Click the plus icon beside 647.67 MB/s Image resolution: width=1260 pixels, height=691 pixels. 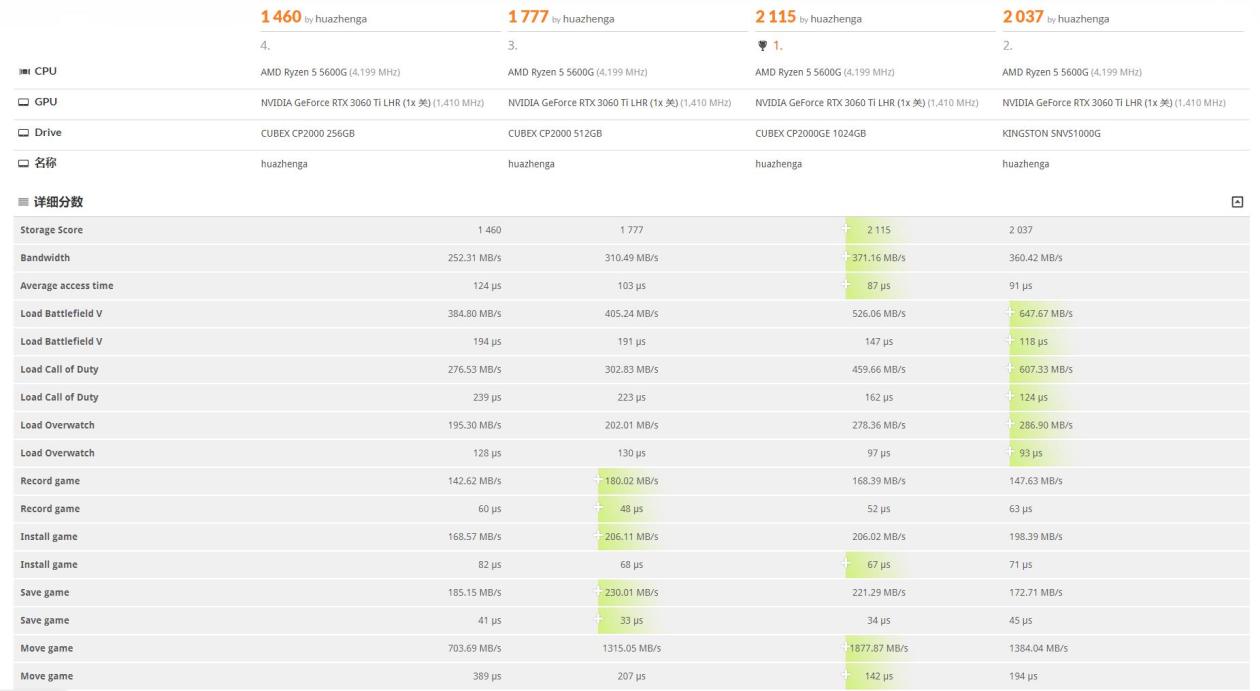pos(1012,313)
